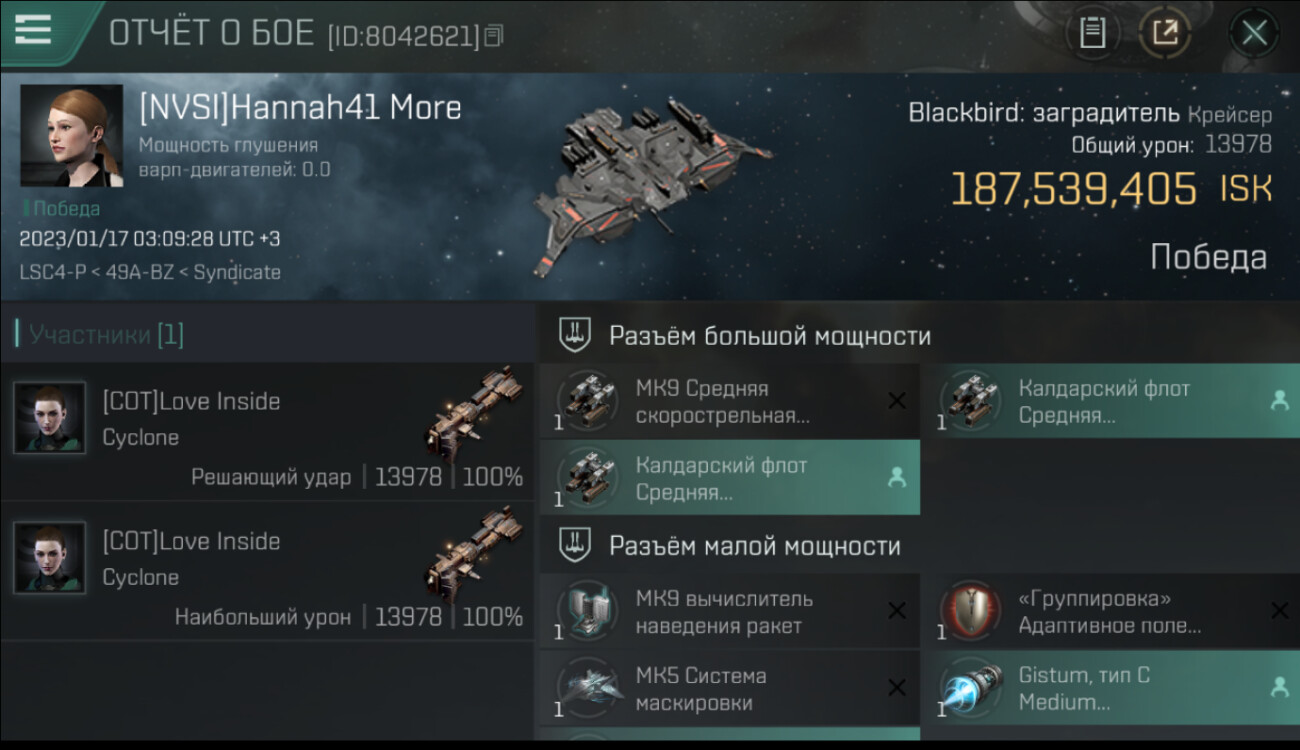
Task: Select Love Inside Наибольший урон entry
Action: [266, 571]
